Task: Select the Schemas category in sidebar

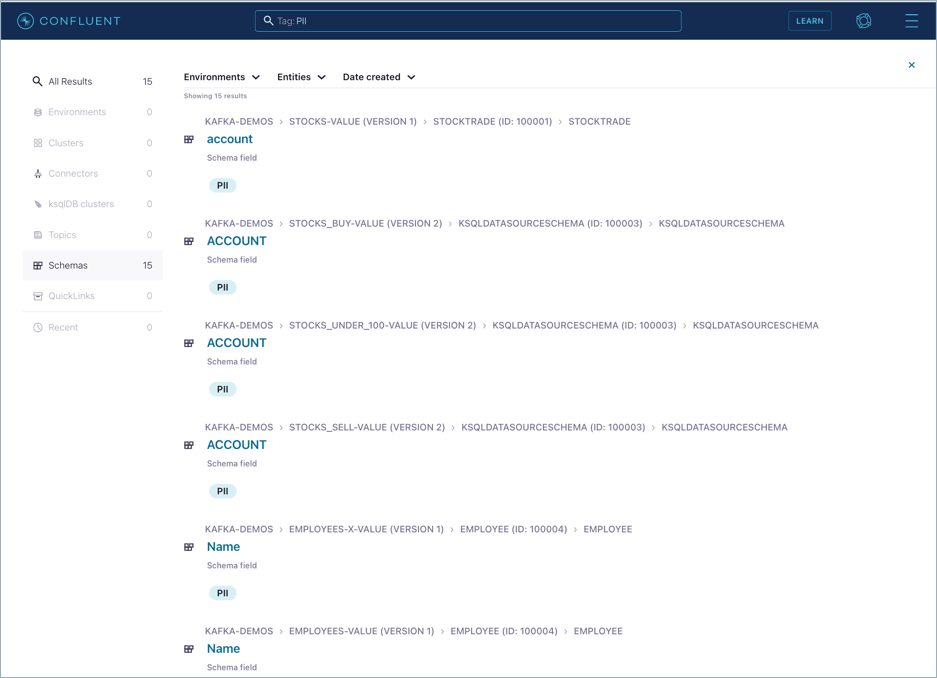Action: click(68, 266)
